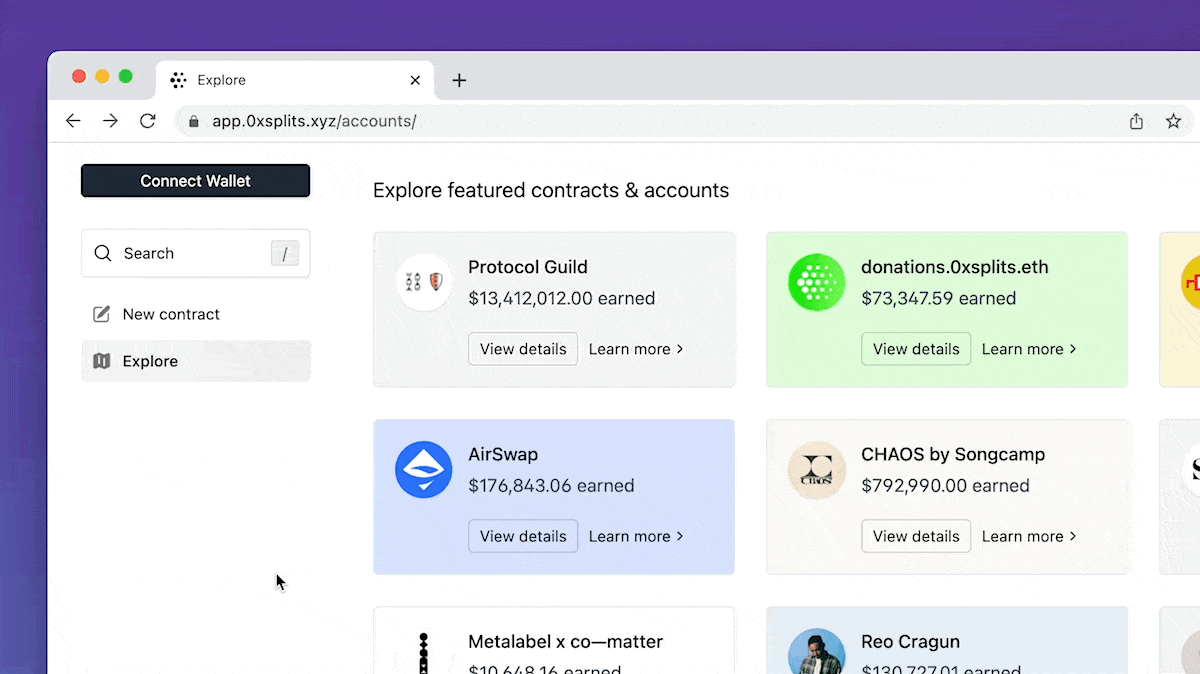Click Learn more on AirSwap card
The image size is (1200, 674).
[x=636, y=536]
